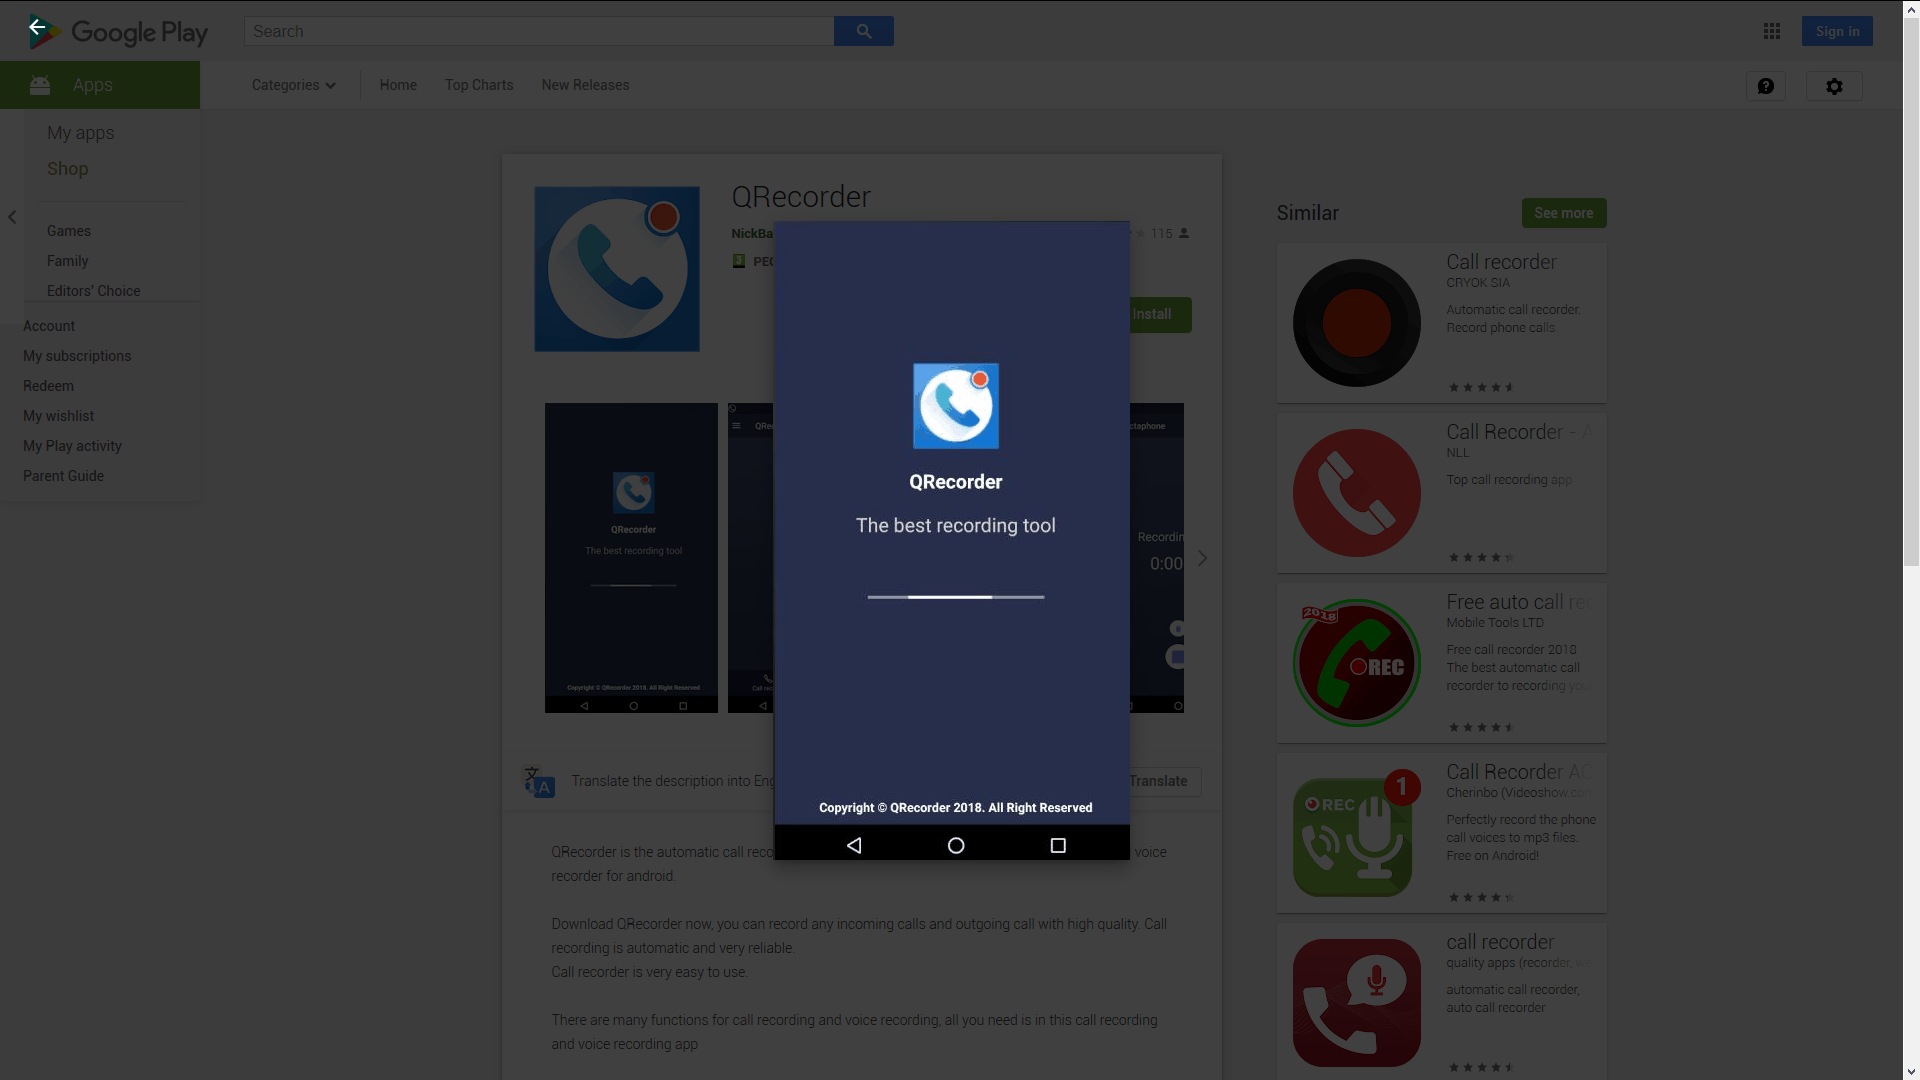This screenshot has height=1080, width=1920.
Task: Click the lowercase call recorder title
Action: point(1500,942)
